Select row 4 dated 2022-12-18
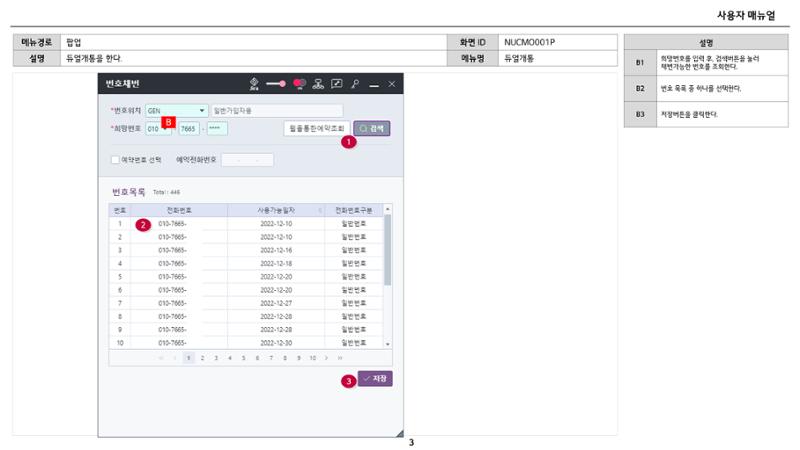The image size is (800, 450). (x=246, y=263)
